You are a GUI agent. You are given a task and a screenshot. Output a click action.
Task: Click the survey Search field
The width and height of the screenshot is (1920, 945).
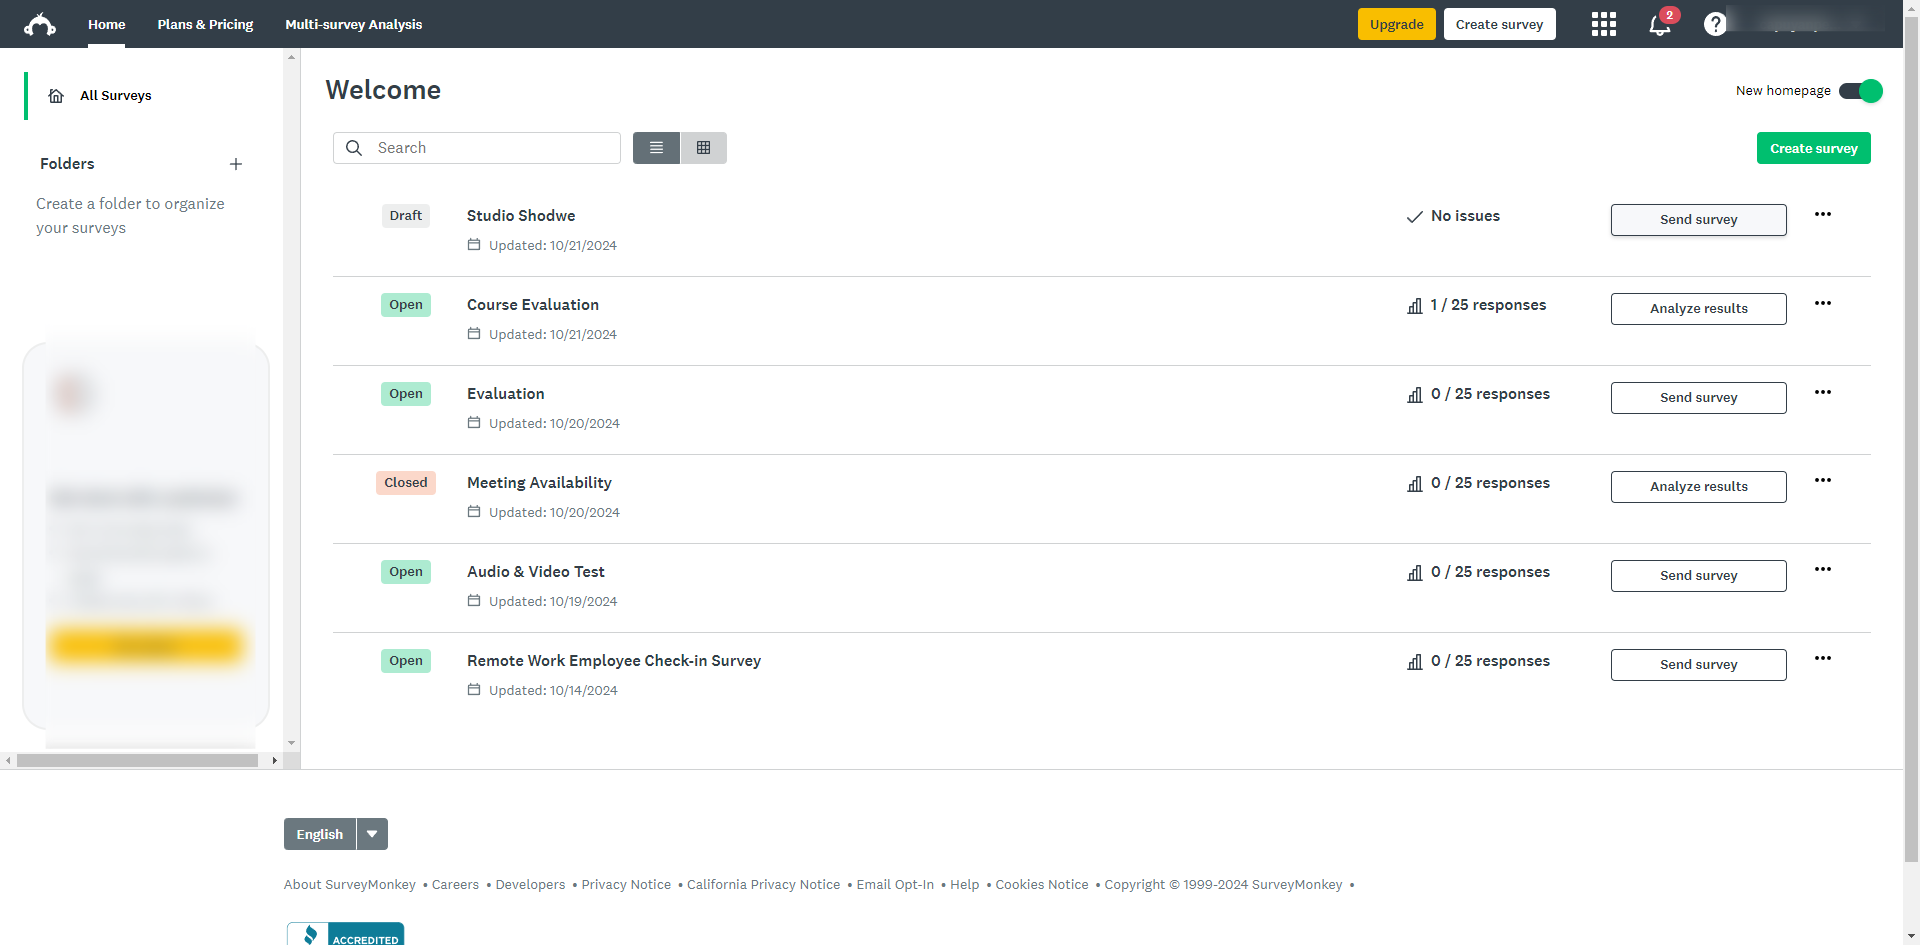pos(490,148)
